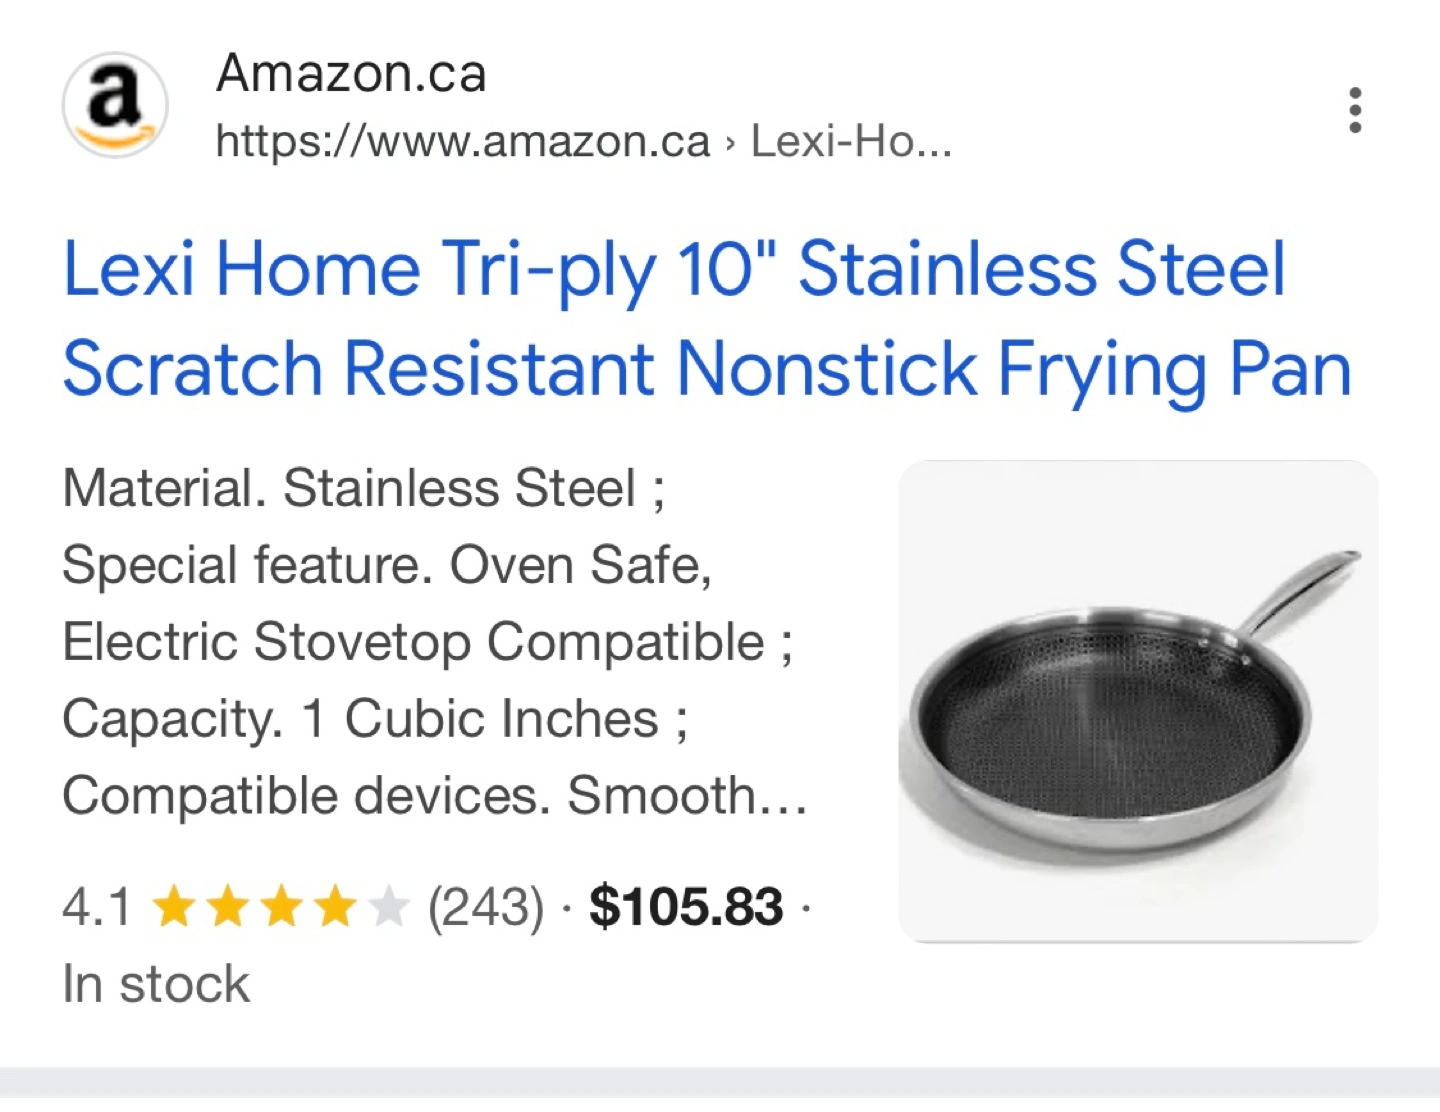The image size is (1440, 1112).
Task: Click the www.amazon.ca URL breadcrumb
Action: pos(463,141)
